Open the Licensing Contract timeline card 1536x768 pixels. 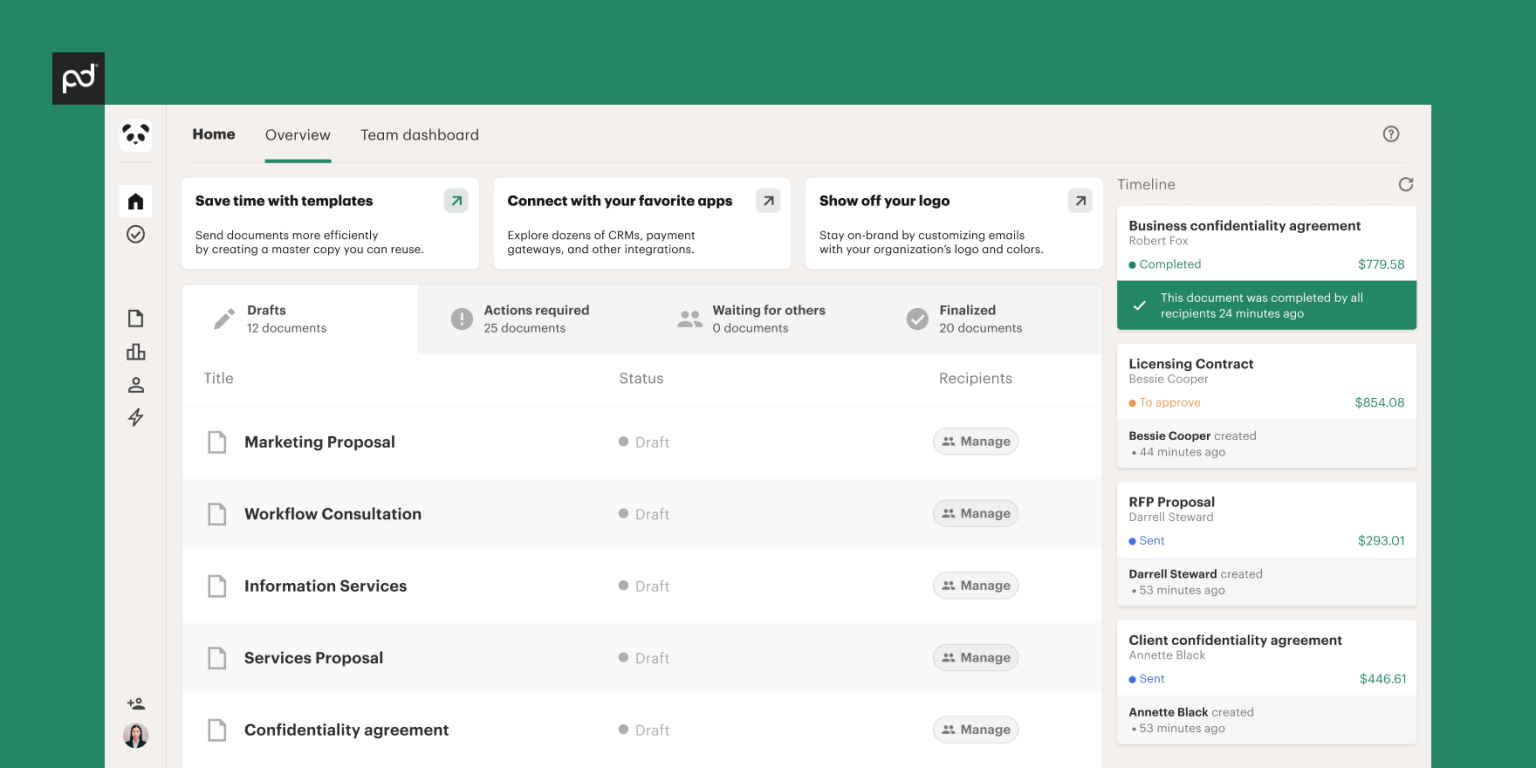tap(1266, 383)
